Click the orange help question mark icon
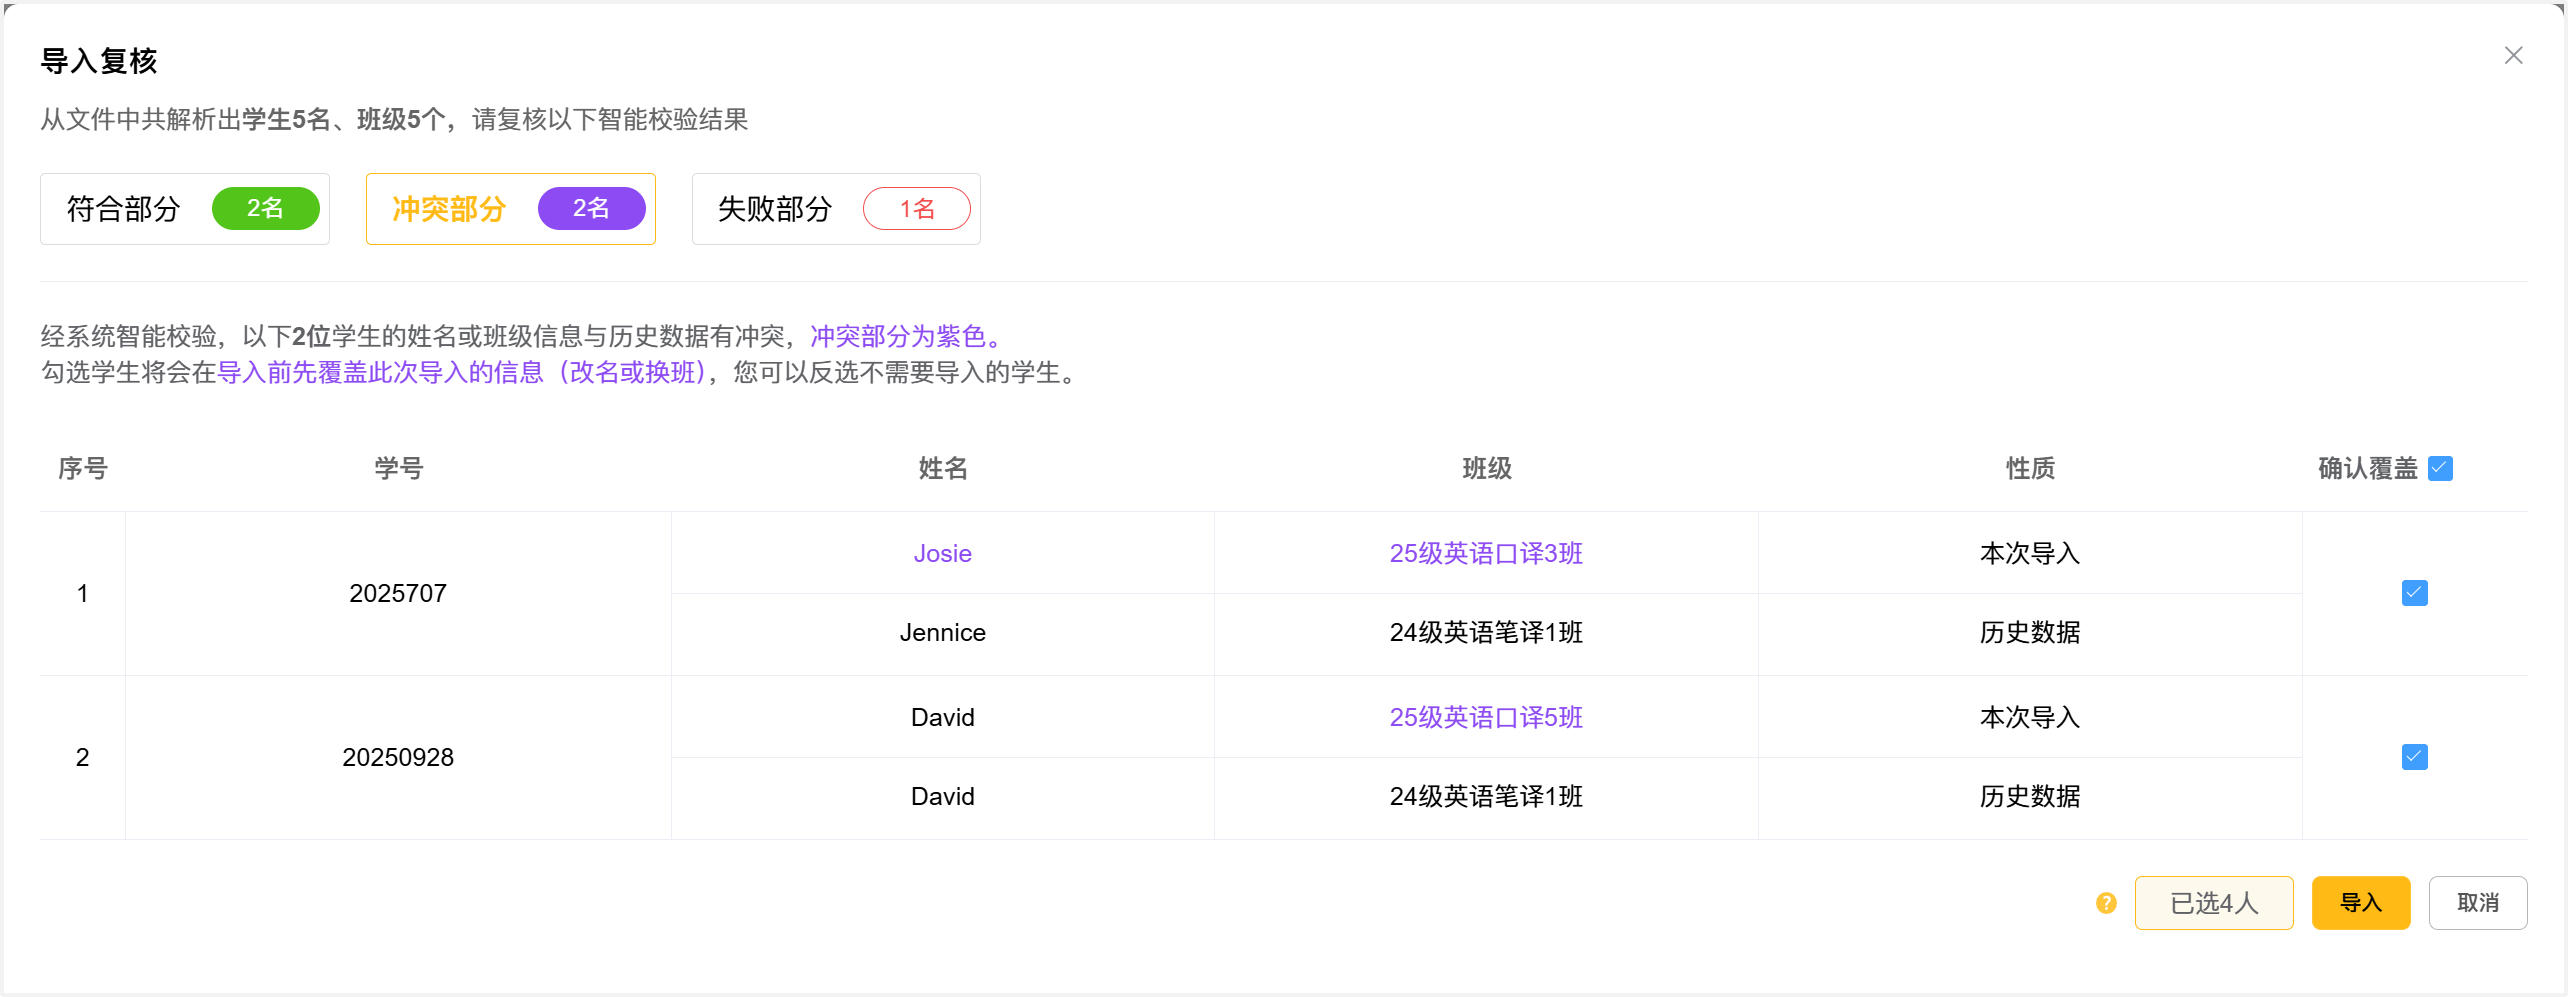This screenshot has height=997, width=2568. coord(2106,903)
